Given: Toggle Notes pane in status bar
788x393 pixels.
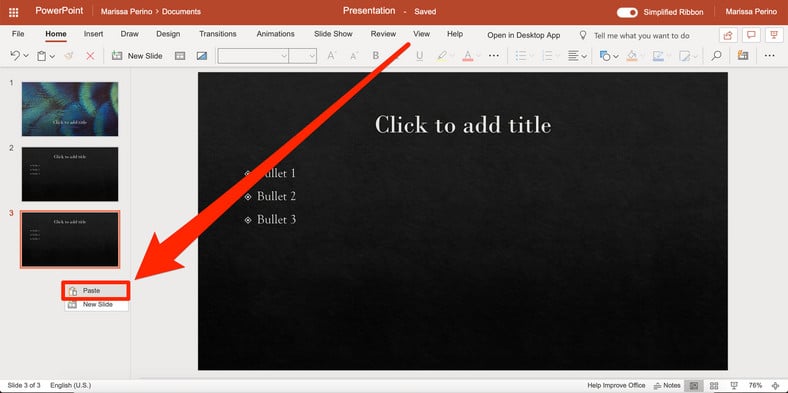Looking at the screenshot, I should click(x=667, y=385).
